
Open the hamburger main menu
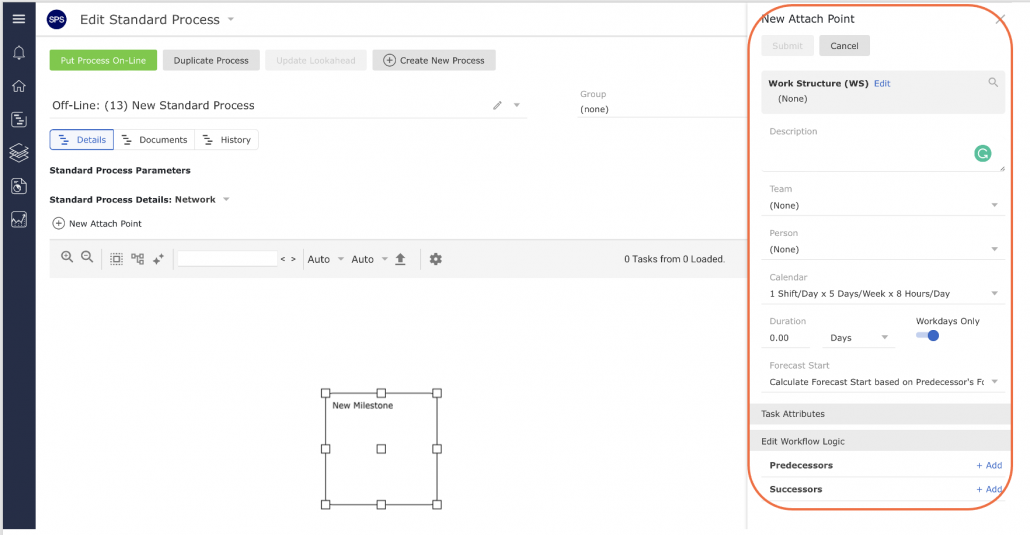pyautogui.click(x=19, y=19)
